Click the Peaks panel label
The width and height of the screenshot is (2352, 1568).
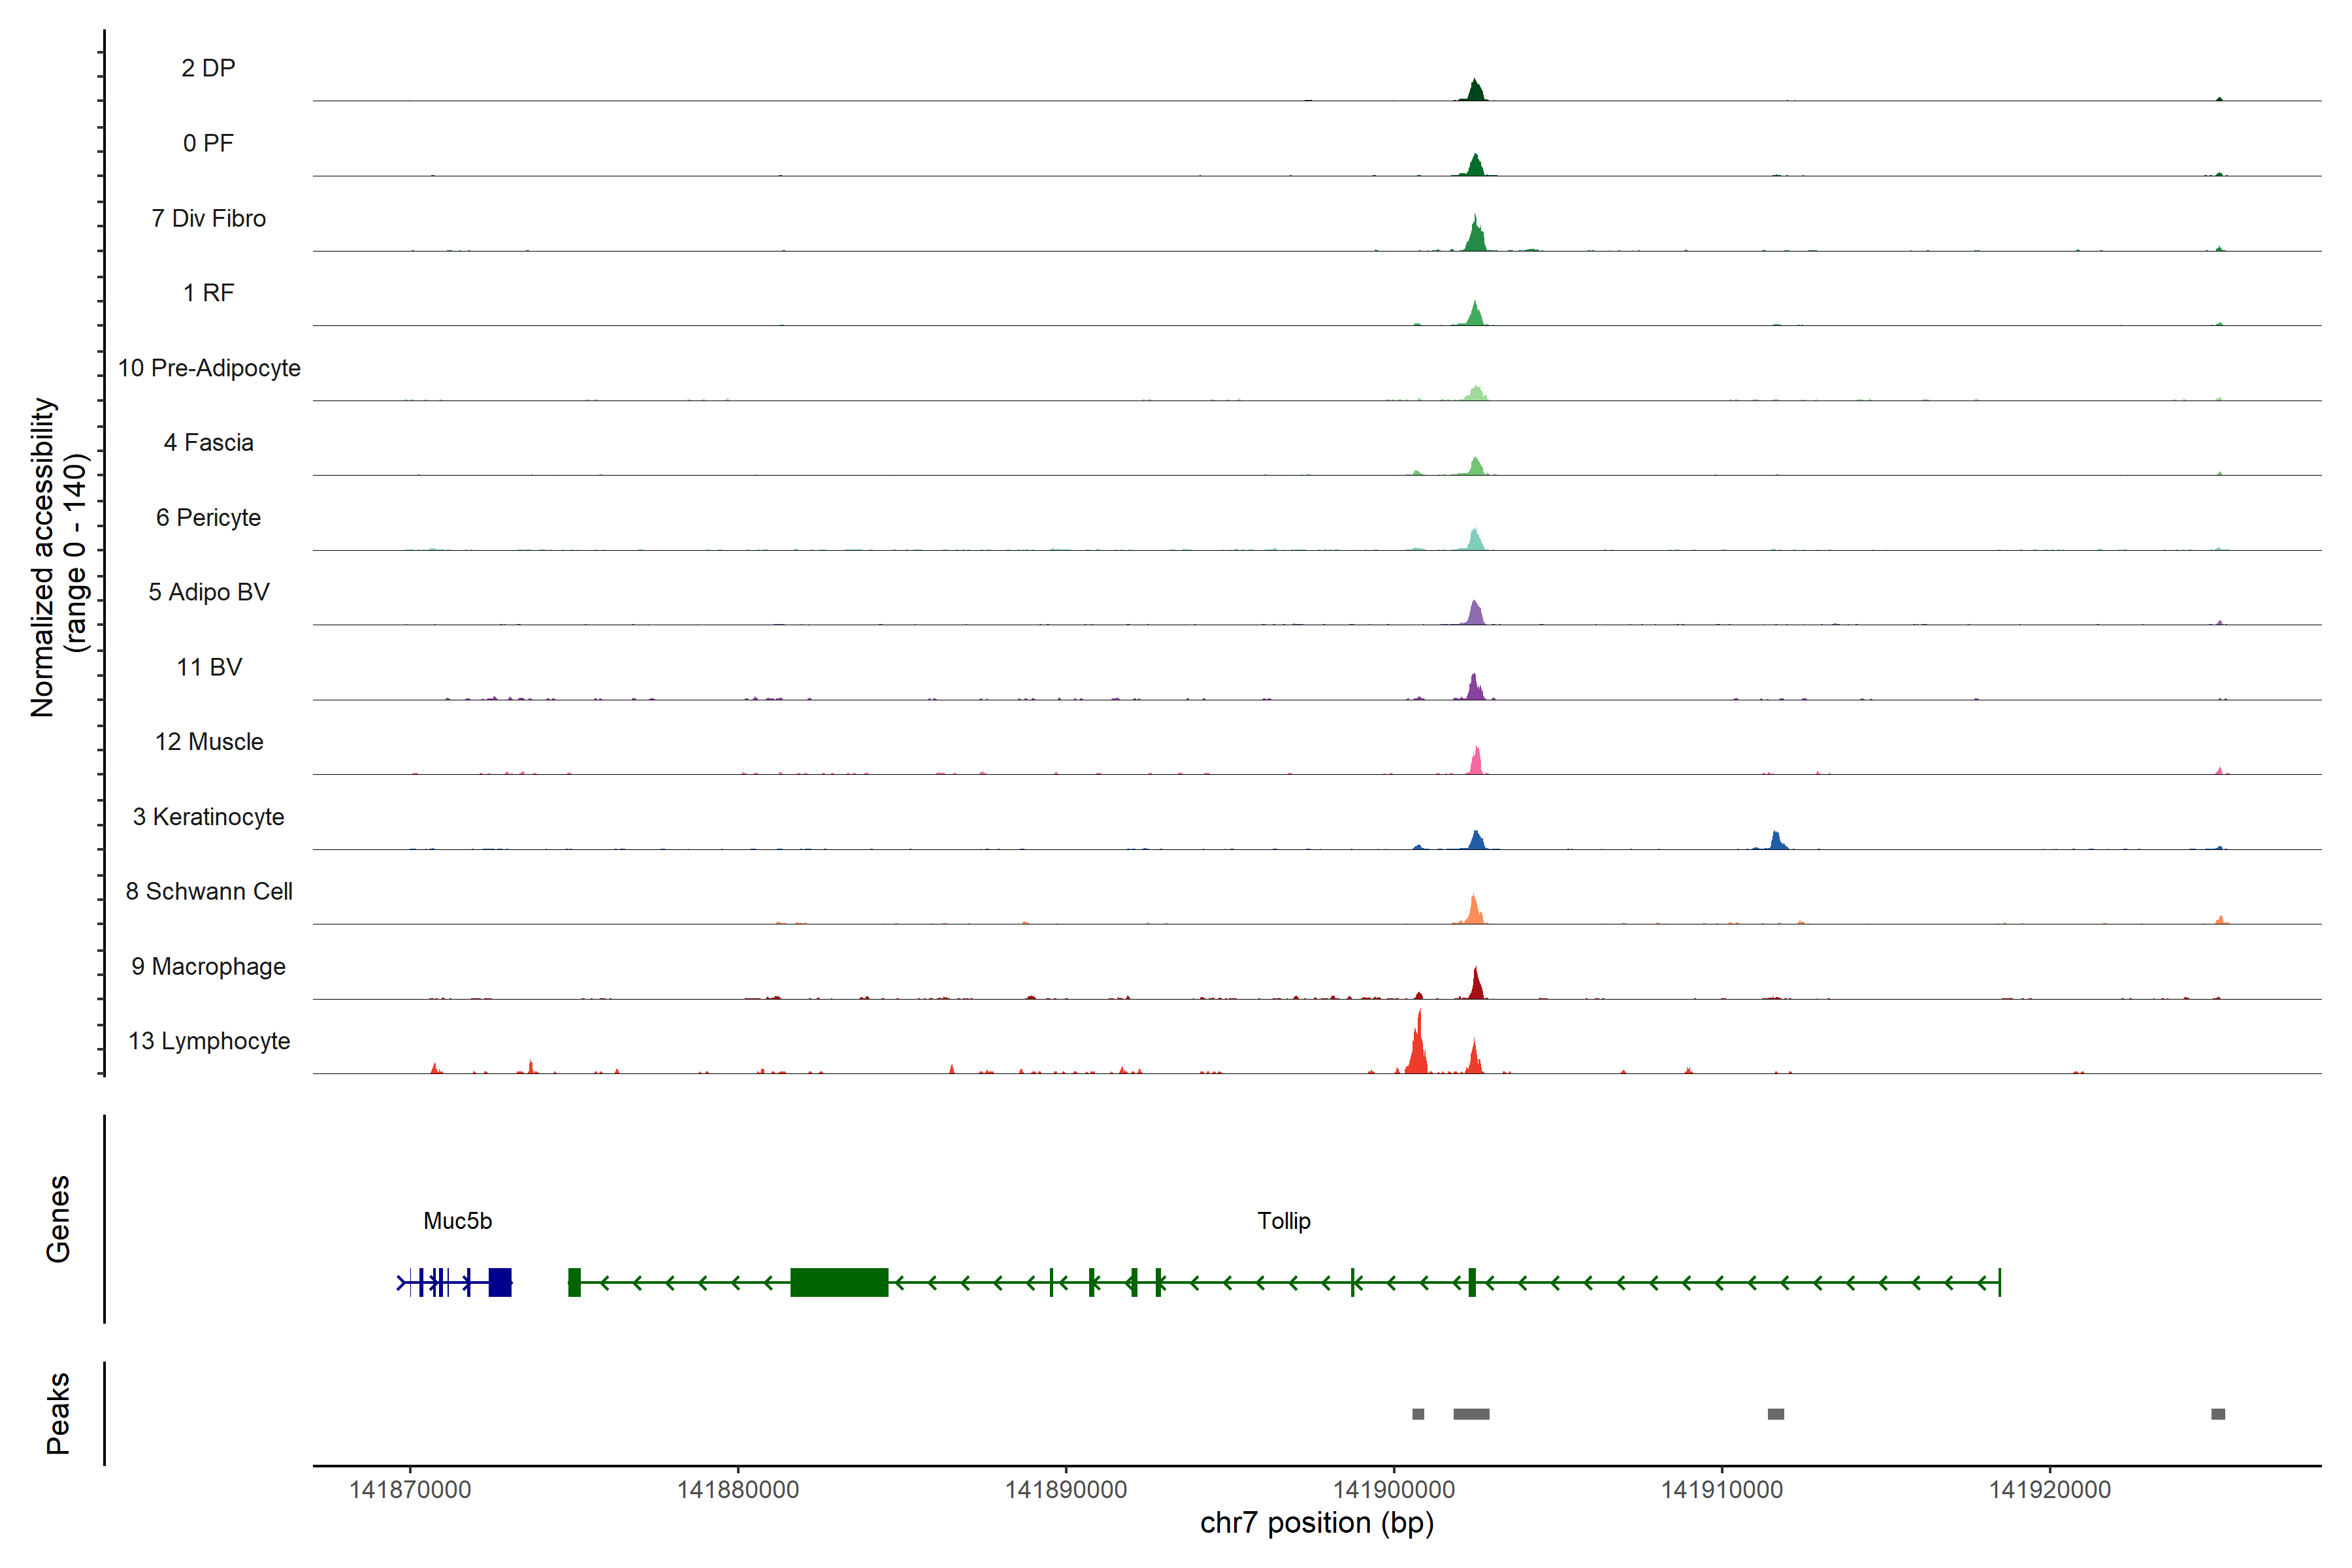58,1413
